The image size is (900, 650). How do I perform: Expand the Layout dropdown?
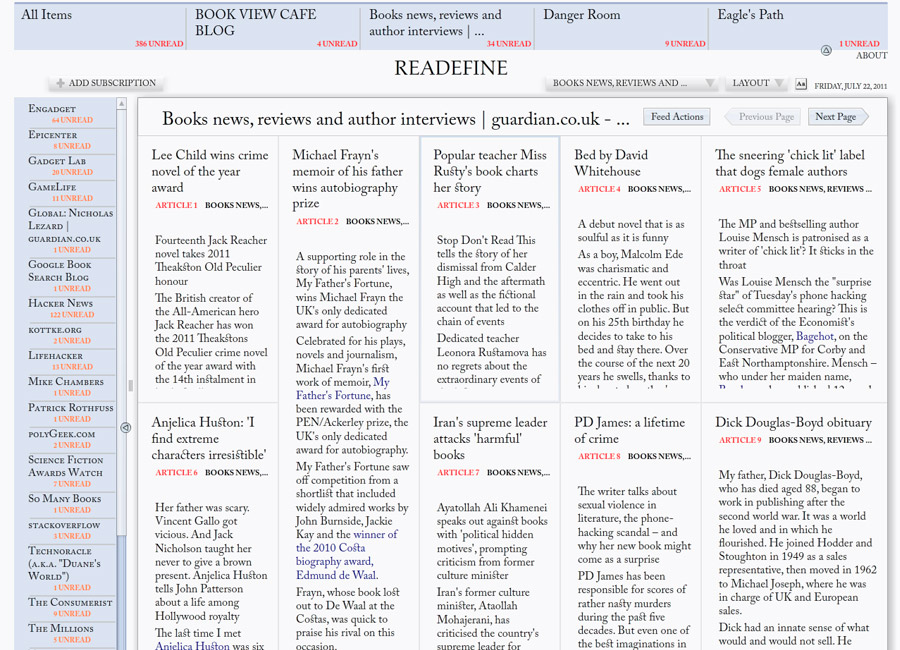(757, 84)
